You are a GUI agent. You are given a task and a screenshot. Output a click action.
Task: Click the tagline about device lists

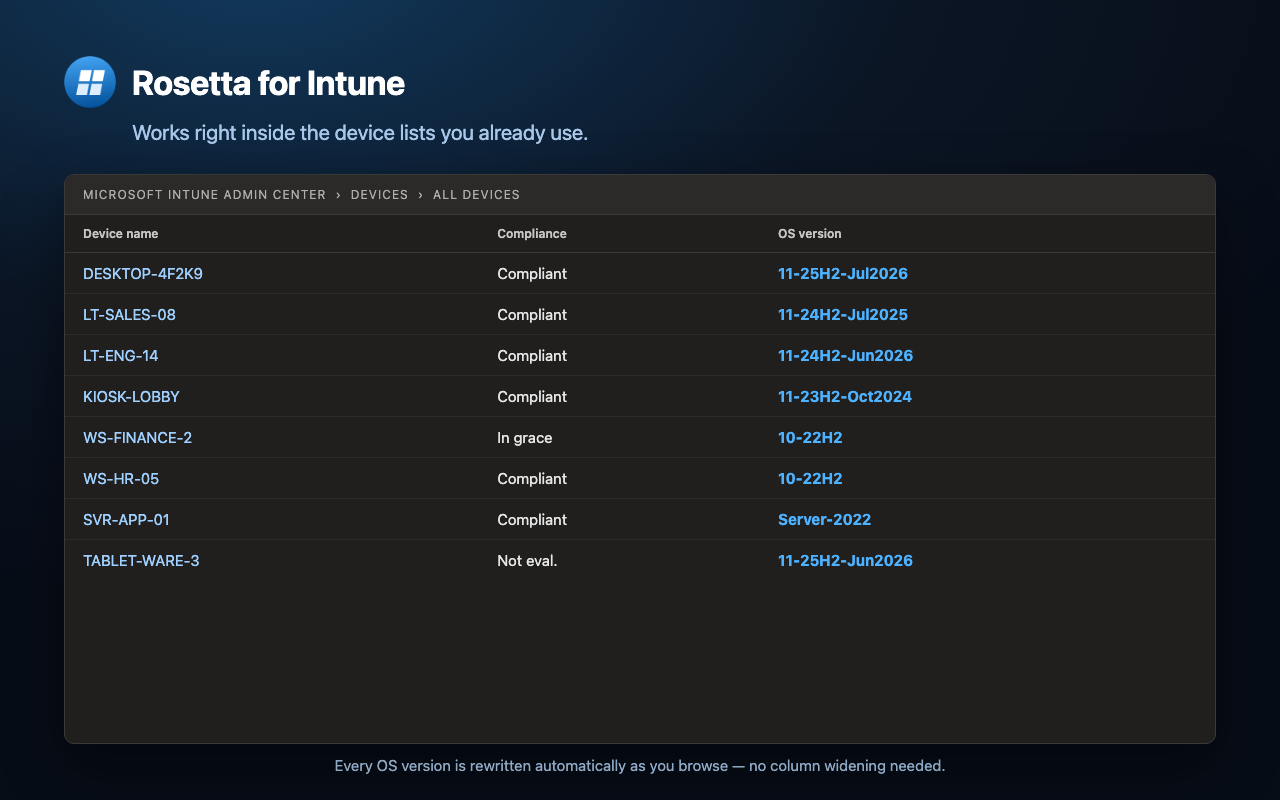click(360, 133)
